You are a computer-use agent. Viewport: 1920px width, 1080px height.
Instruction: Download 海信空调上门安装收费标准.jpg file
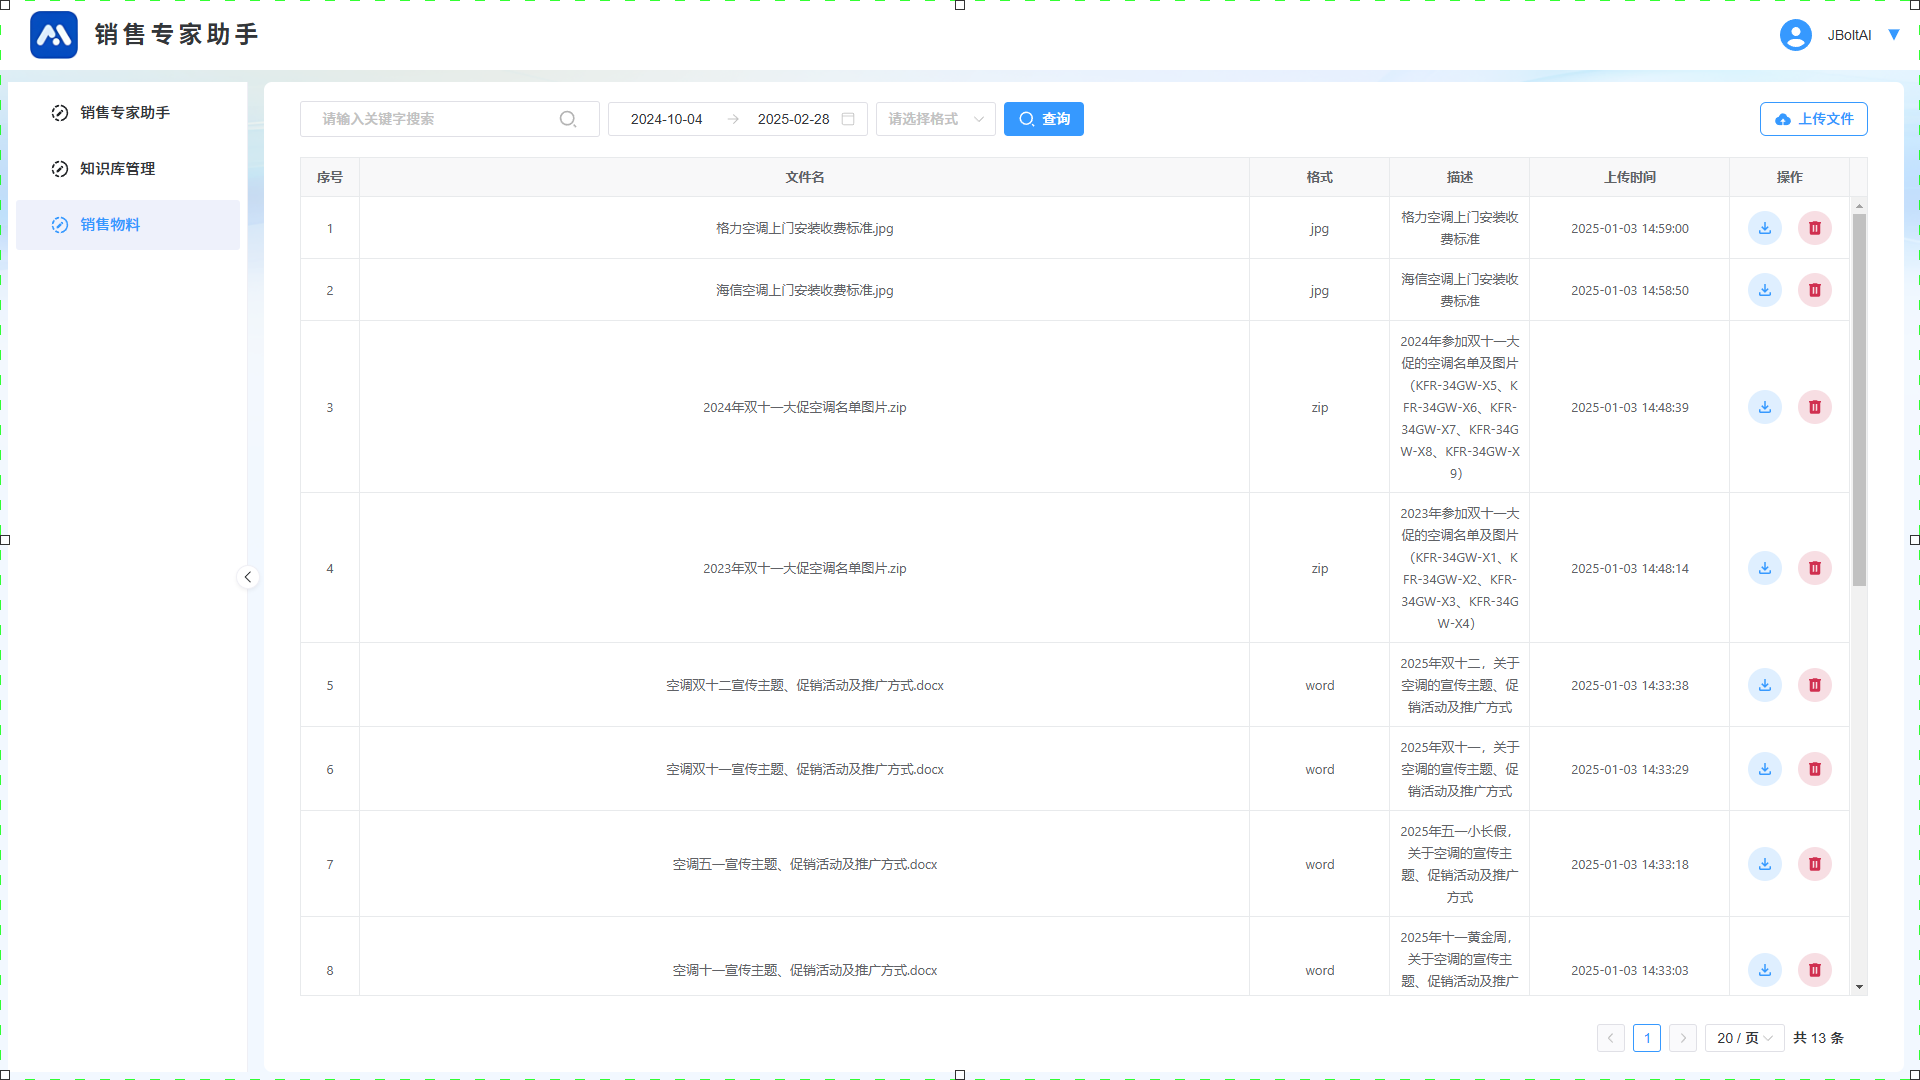pos(1765,290)
